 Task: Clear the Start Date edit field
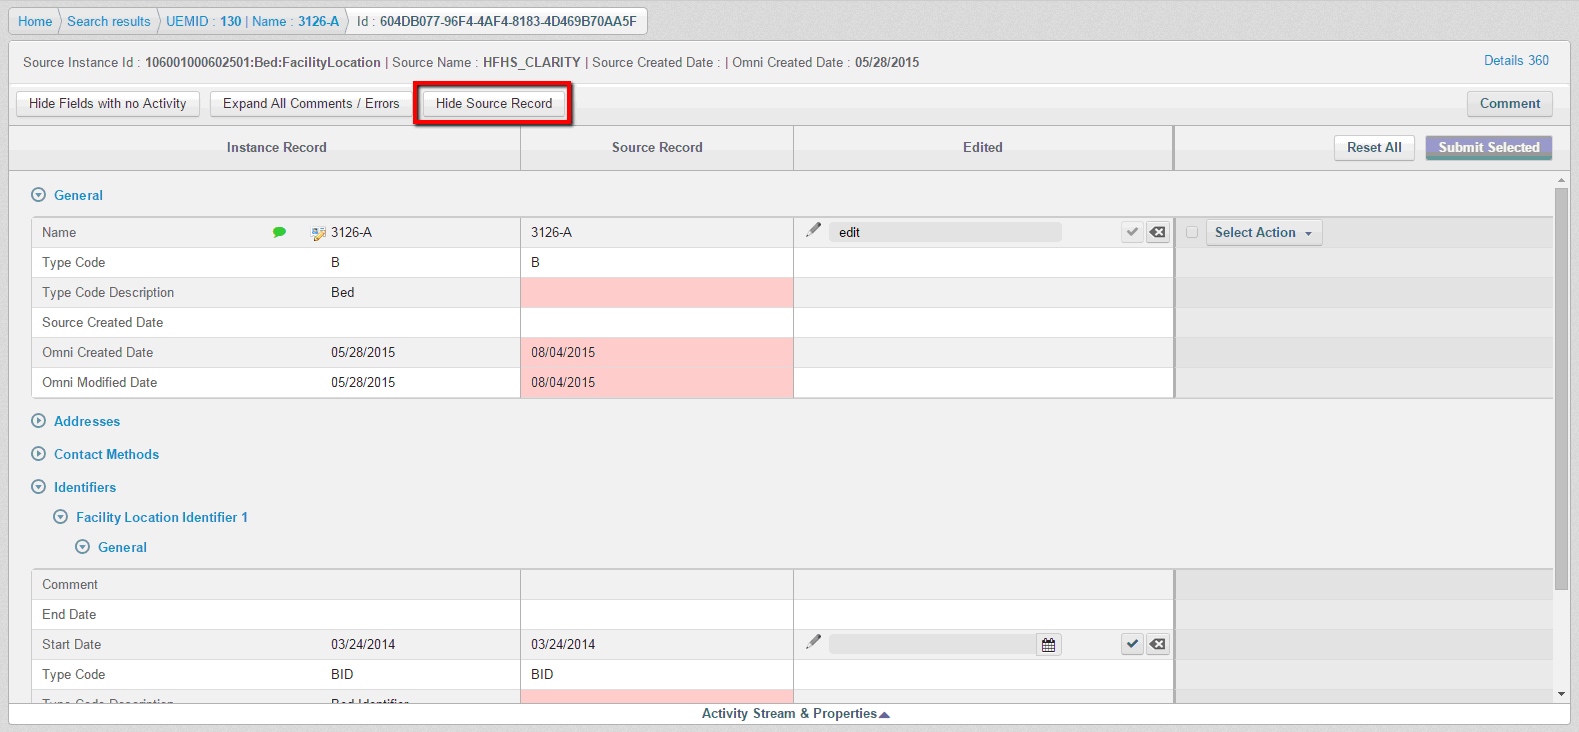(1157, 644)
